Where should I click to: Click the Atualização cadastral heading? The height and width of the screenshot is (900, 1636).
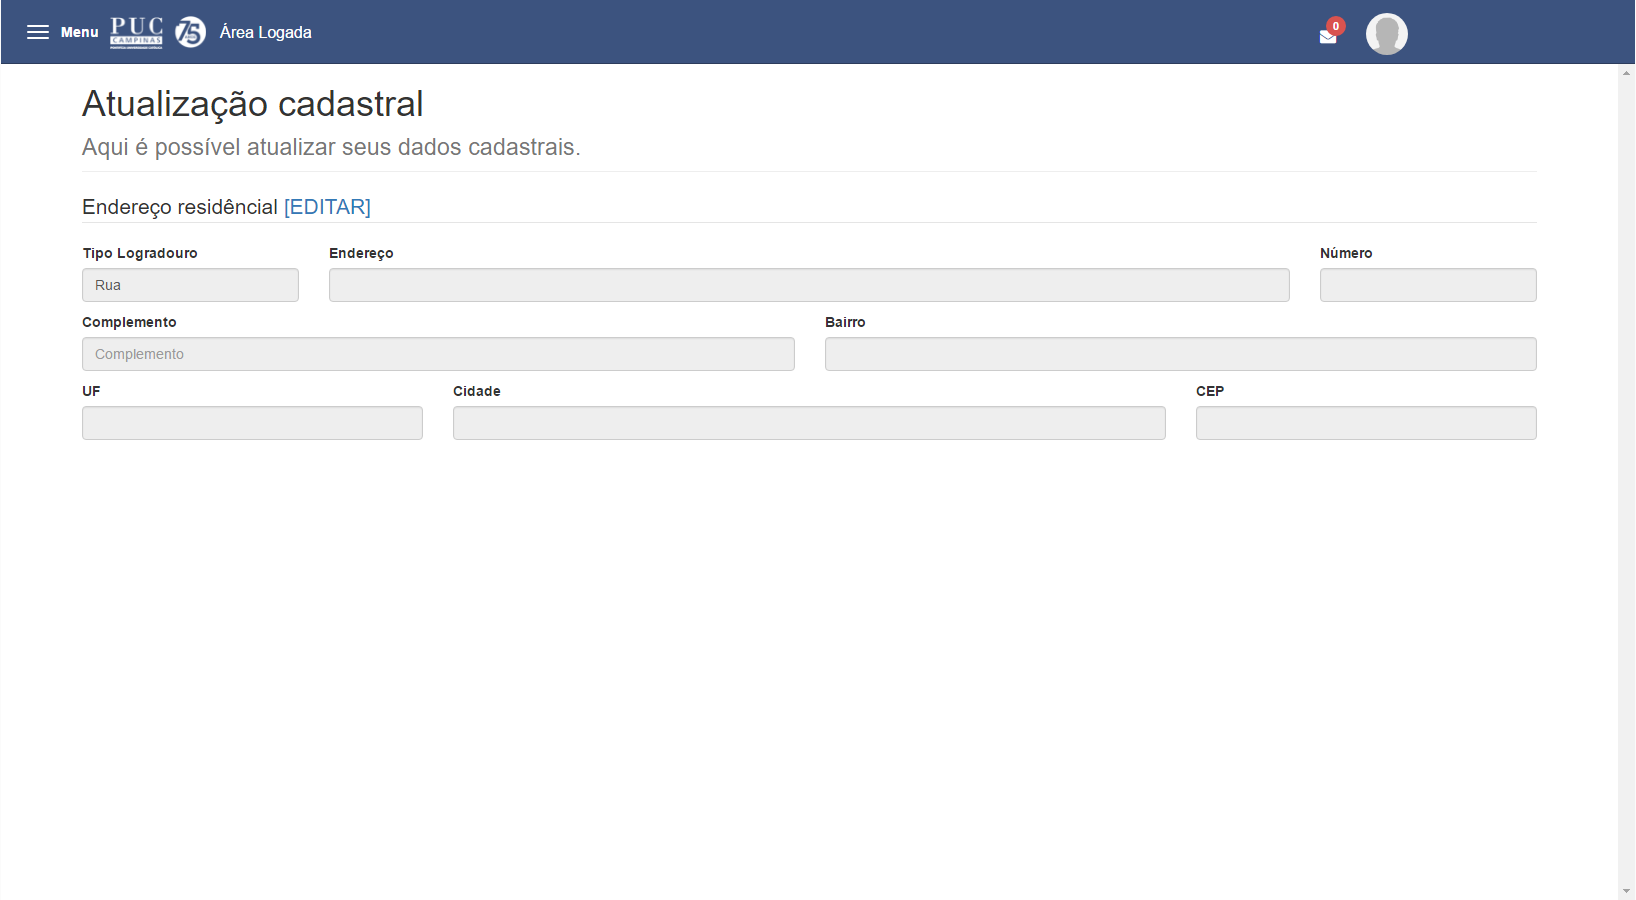pos(253,104)
